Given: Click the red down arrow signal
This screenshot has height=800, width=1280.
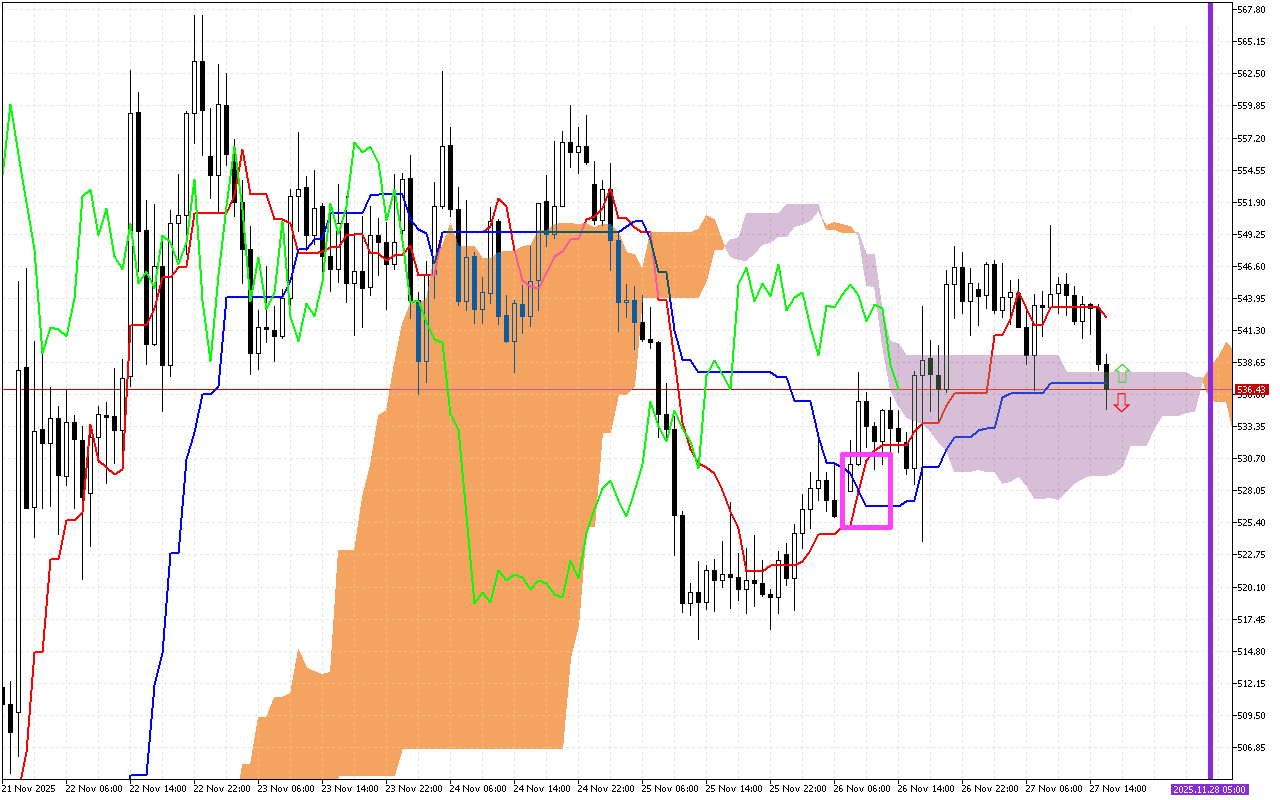Looking at the screenshot, I should [x=1122, y=402].
